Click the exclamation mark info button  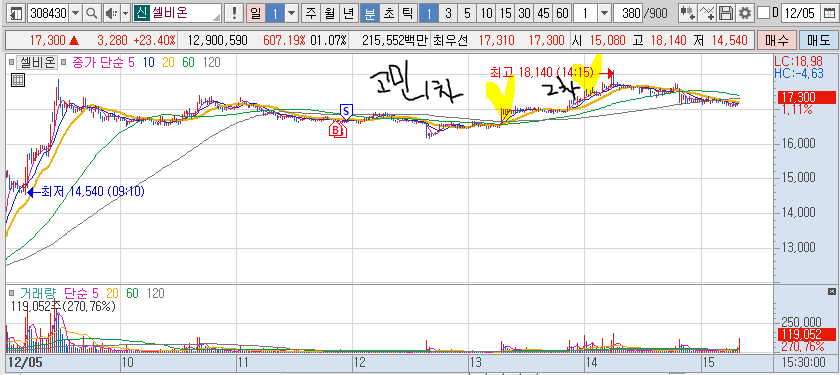click(x=234, y=13)
